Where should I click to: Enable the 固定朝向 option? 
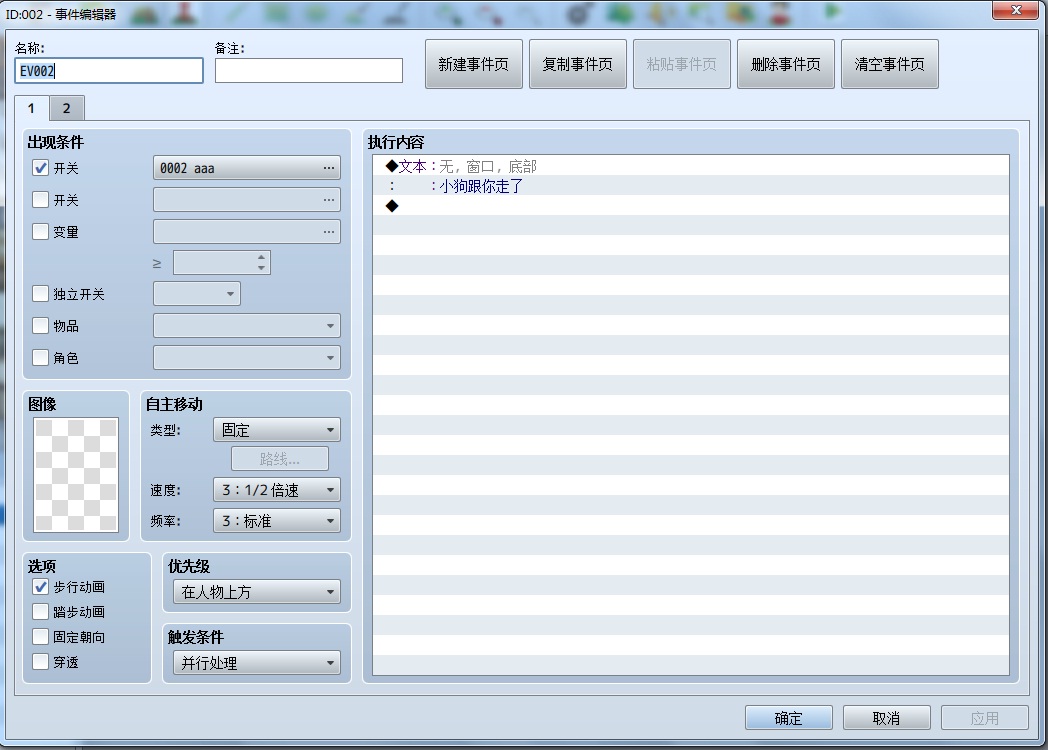click(41, 637)
